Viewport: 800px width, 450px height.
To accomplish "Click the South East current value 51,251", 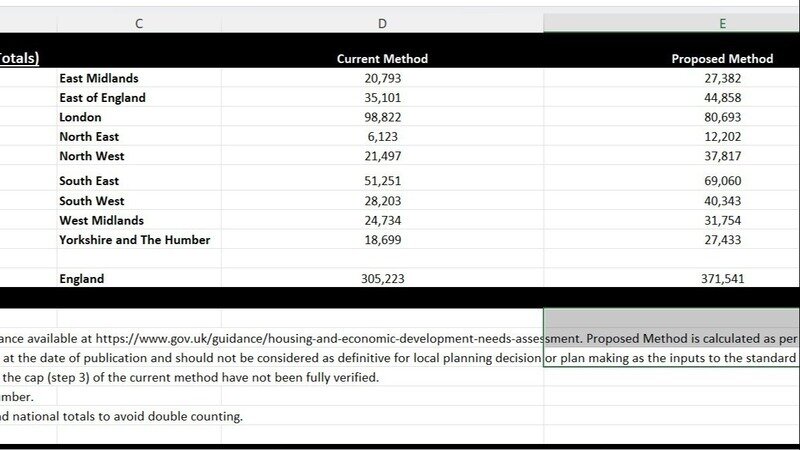I will tap(383, 181).
